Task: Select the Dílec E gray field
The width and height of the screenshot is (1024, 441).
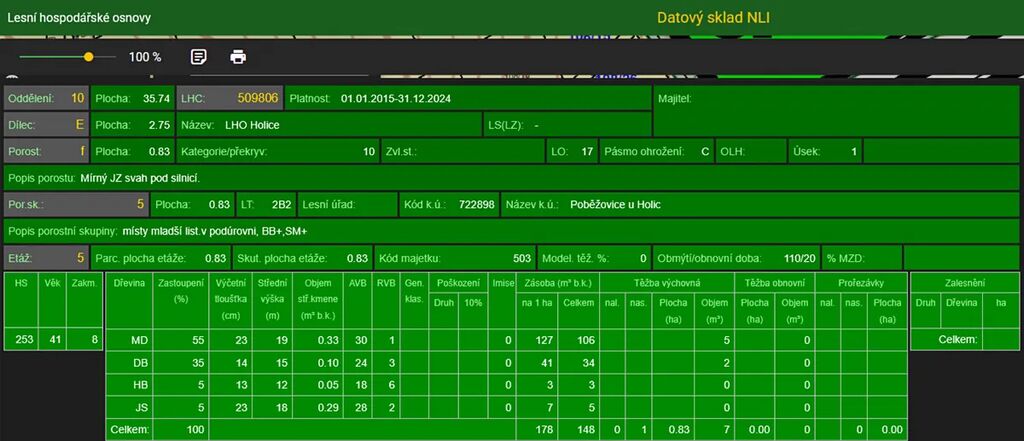Action: click(x=46, y=125)
